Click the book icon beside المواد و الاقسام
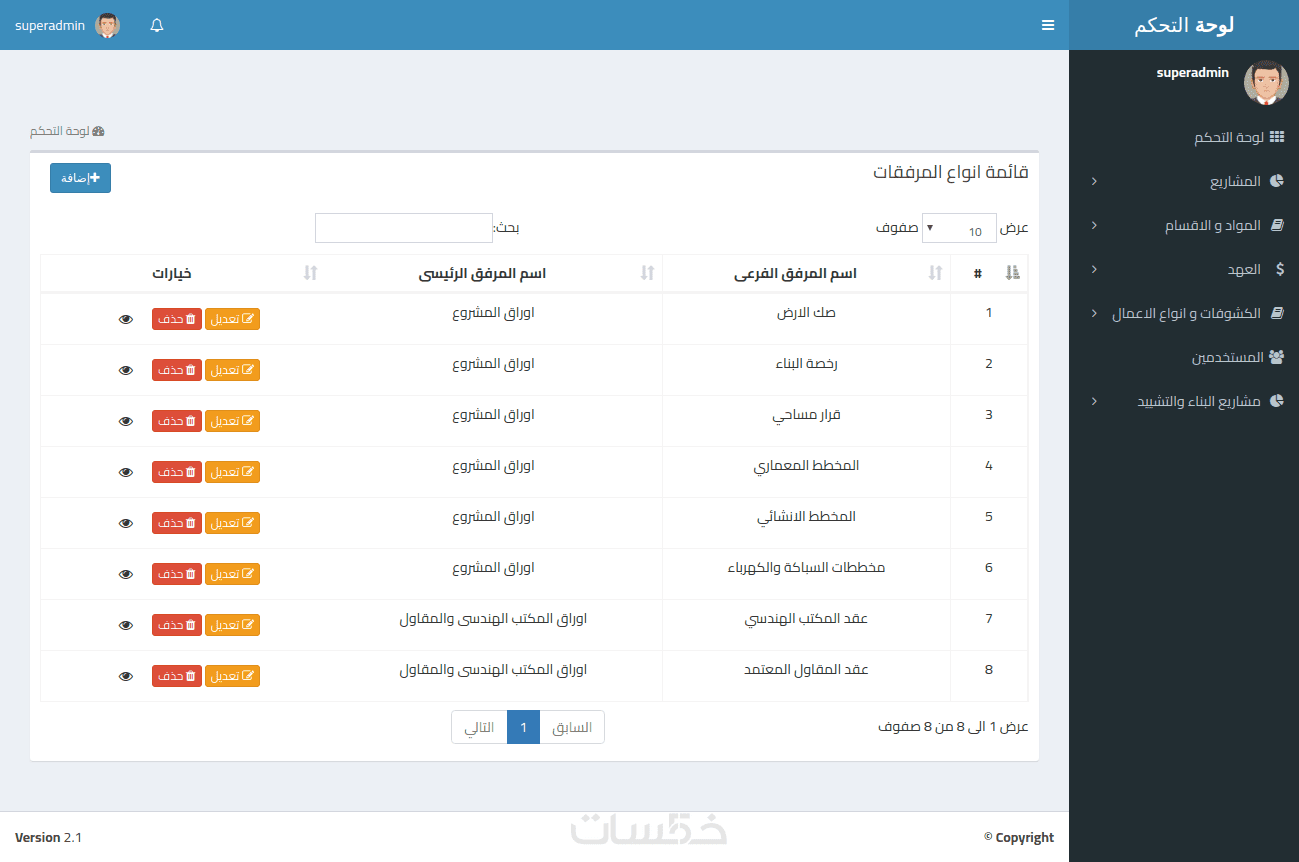The width and height of the screenshot is (1299, 862). pyautogui.click(x=1276, y=225)
